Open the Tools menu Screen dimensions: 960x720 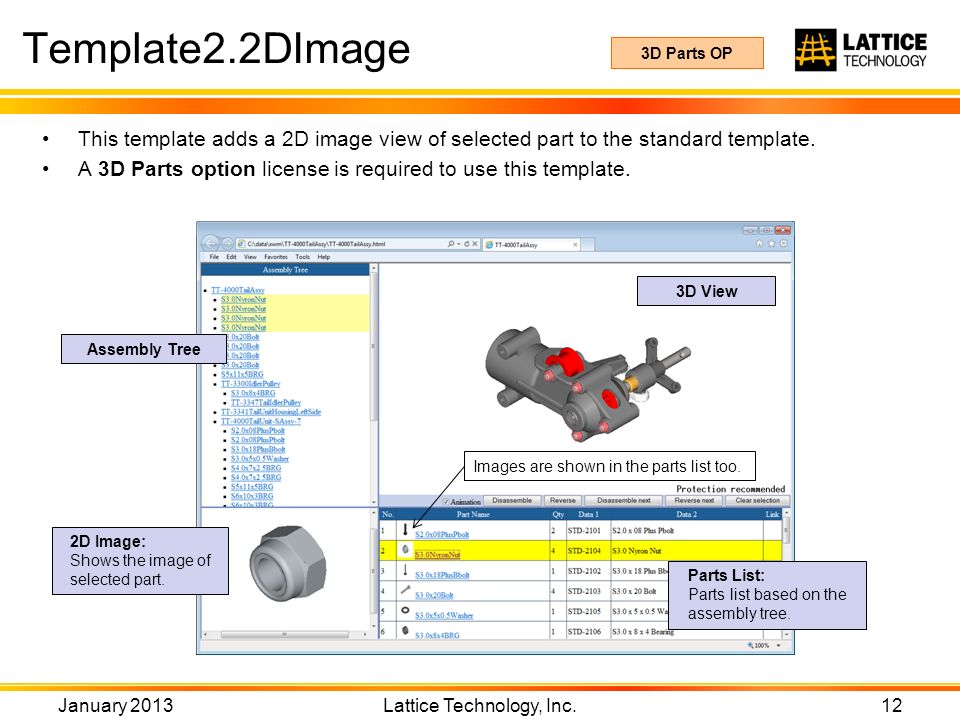click(302, 257)
